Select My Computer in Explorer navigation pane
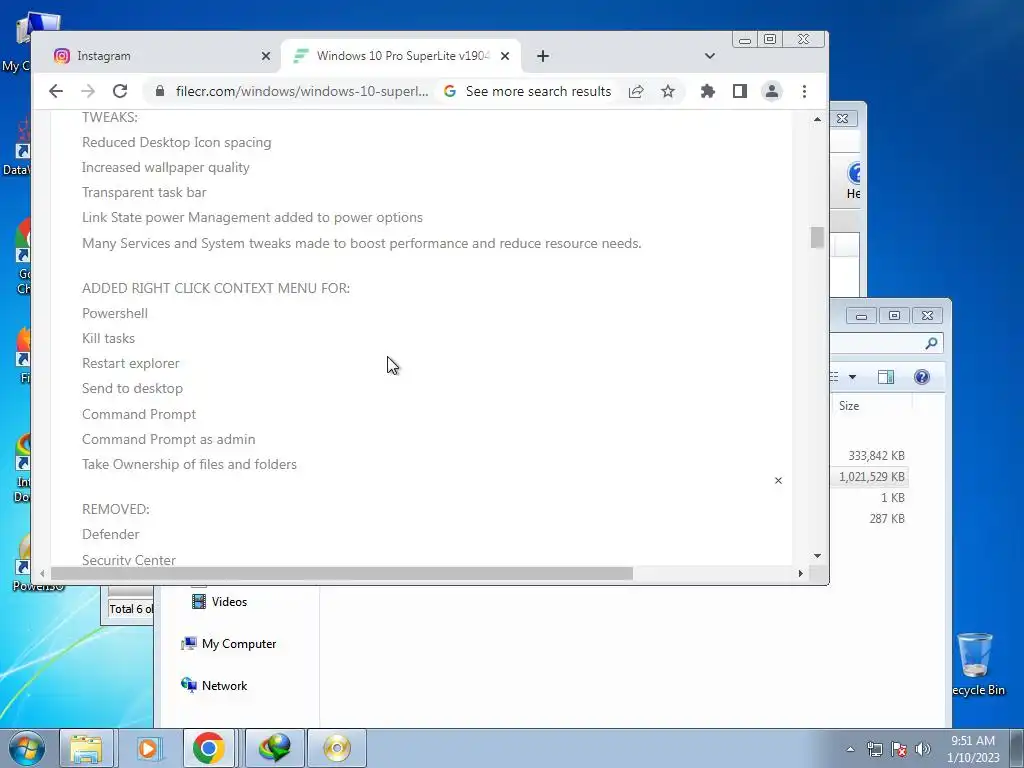 229,644
